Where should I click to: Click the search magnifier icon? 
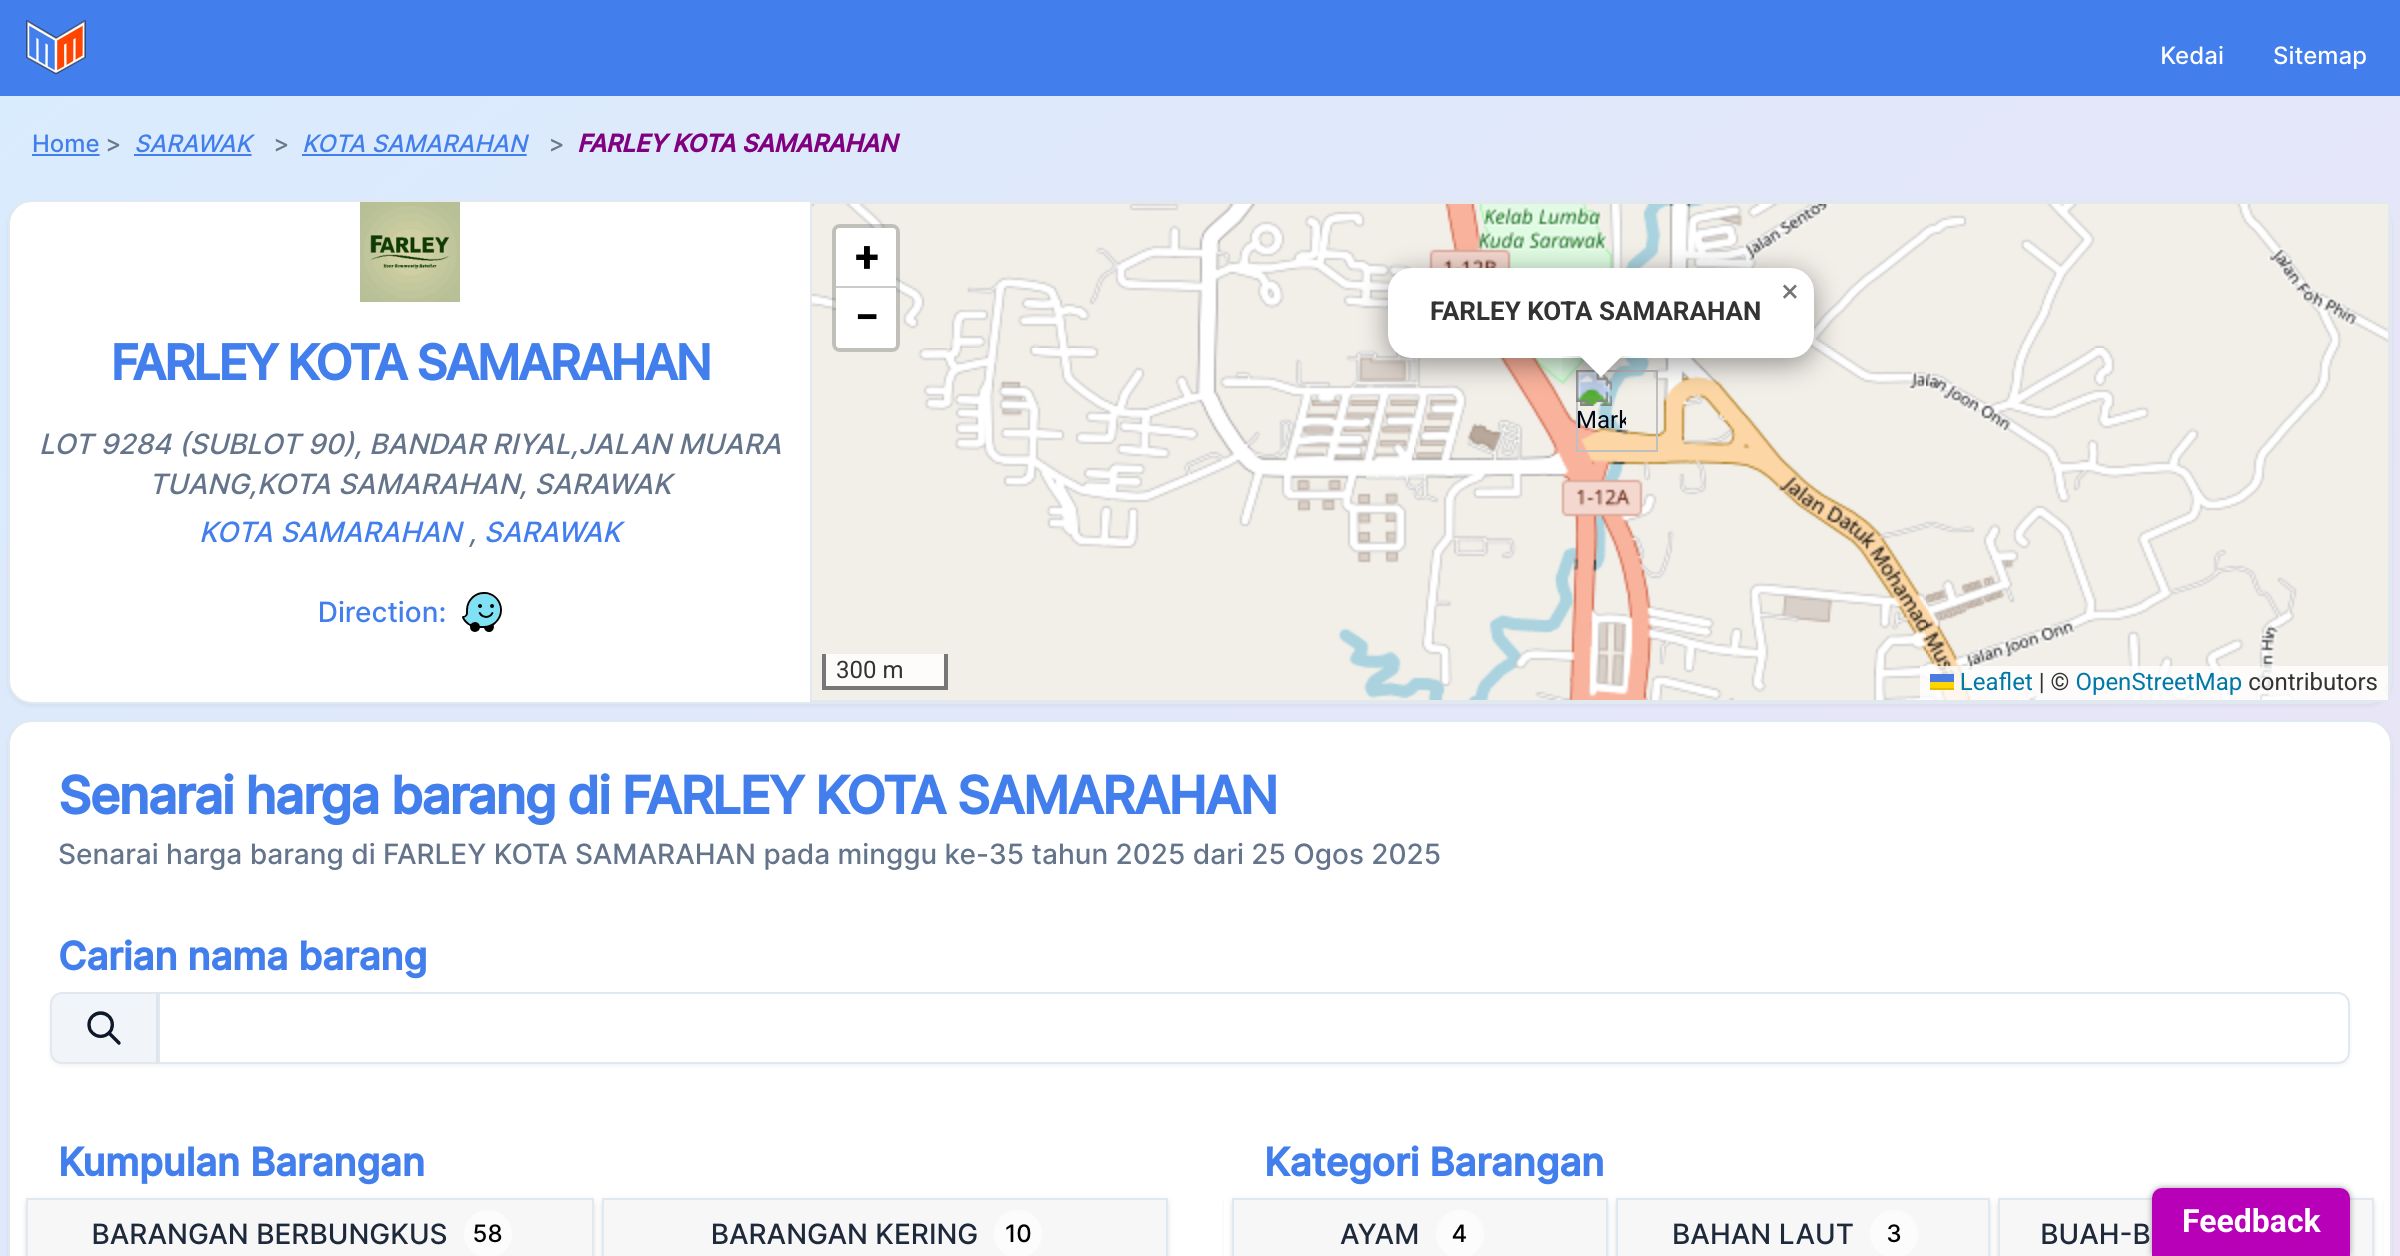pos(104,1028)
